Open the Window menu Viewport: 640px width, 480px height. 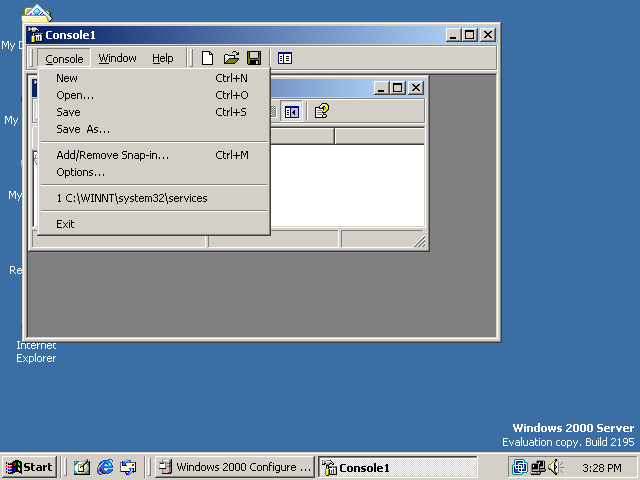[118, 58]
